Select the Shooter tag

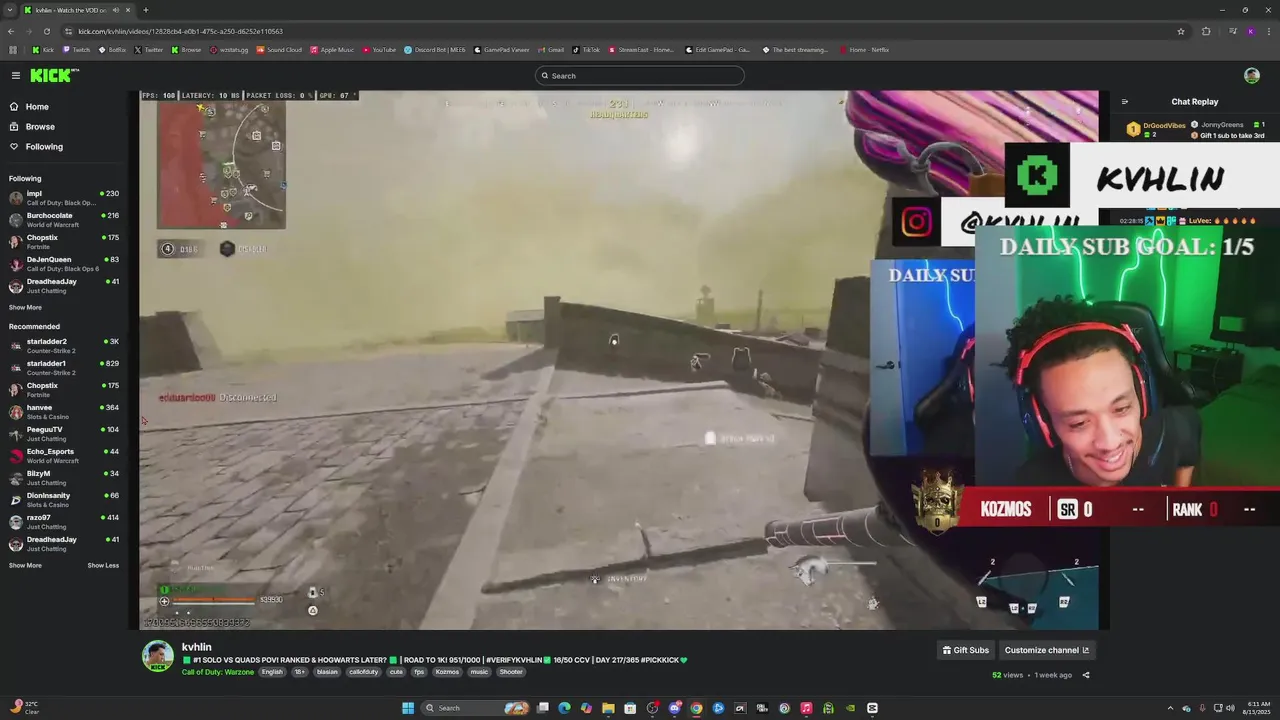pos(511,672)
